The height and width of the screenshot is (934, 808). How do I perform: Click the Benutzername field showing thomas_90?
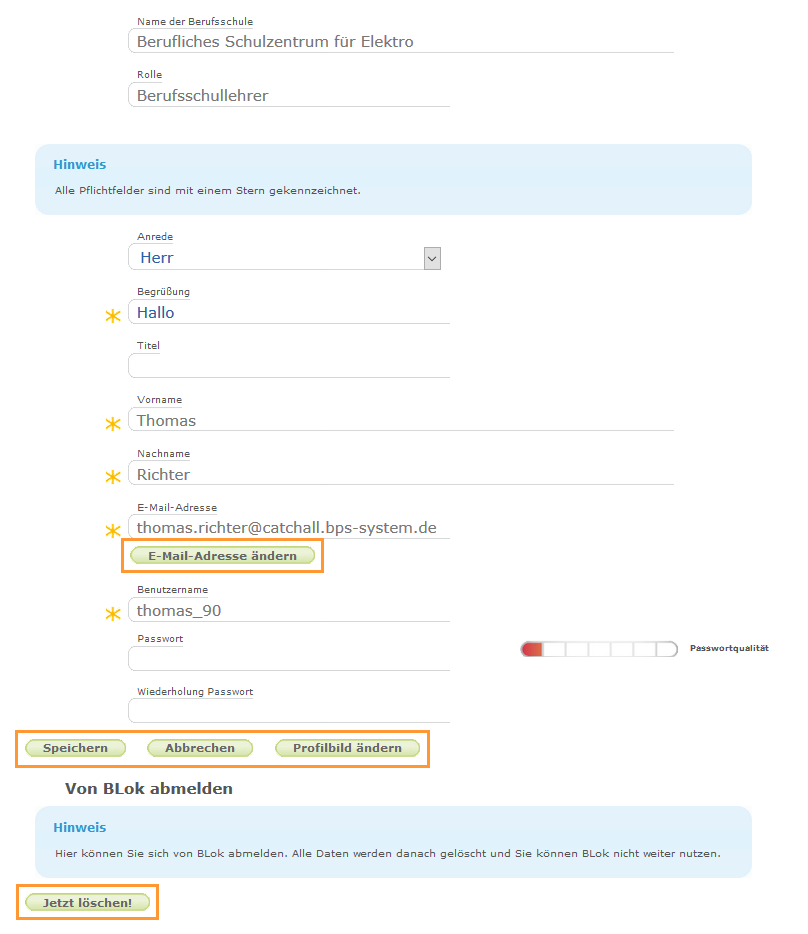[x=290, y=610]
